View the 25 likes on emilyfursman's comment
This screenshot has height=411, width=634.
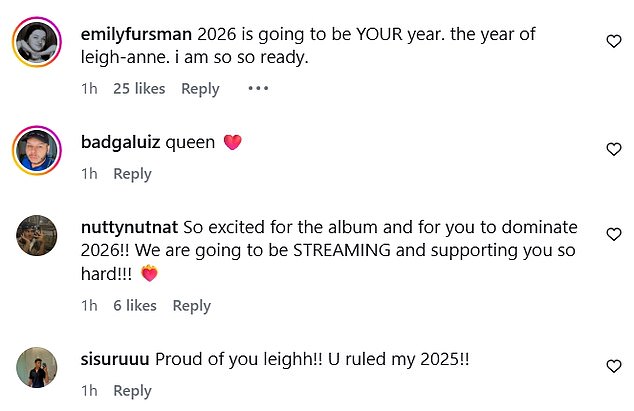tap(139, 89)
